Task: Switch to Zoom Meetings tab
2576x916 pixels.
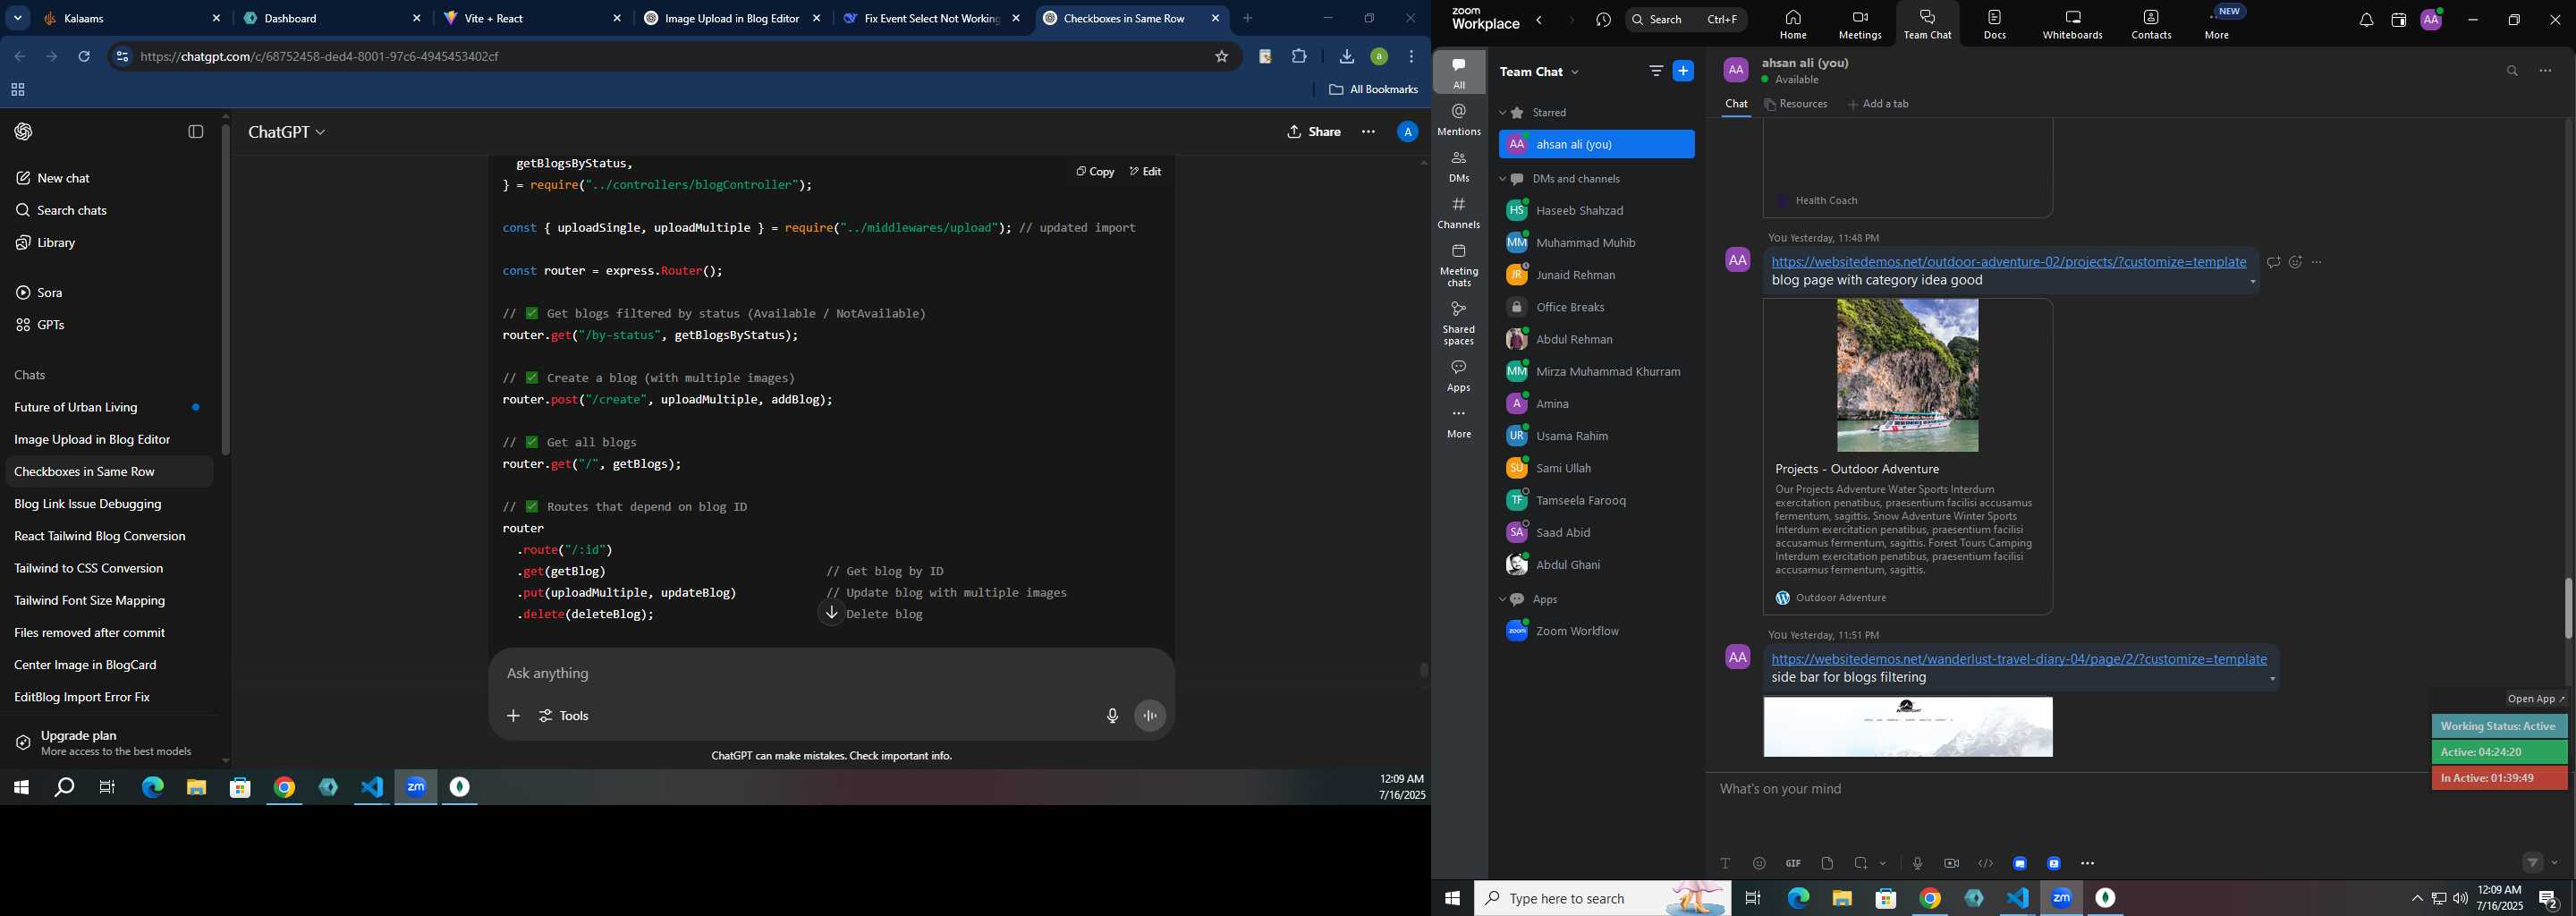Action: click(x=1860, y=24)
